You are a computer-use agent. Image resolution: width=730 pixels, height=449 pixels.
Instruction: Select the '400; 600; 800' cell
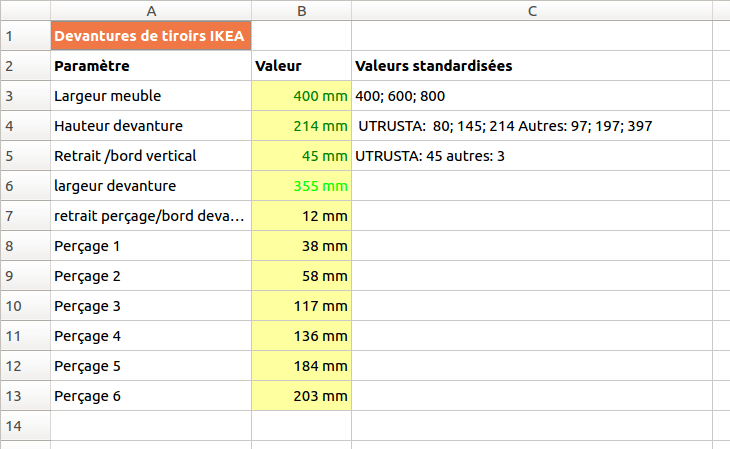pos(532,95)
